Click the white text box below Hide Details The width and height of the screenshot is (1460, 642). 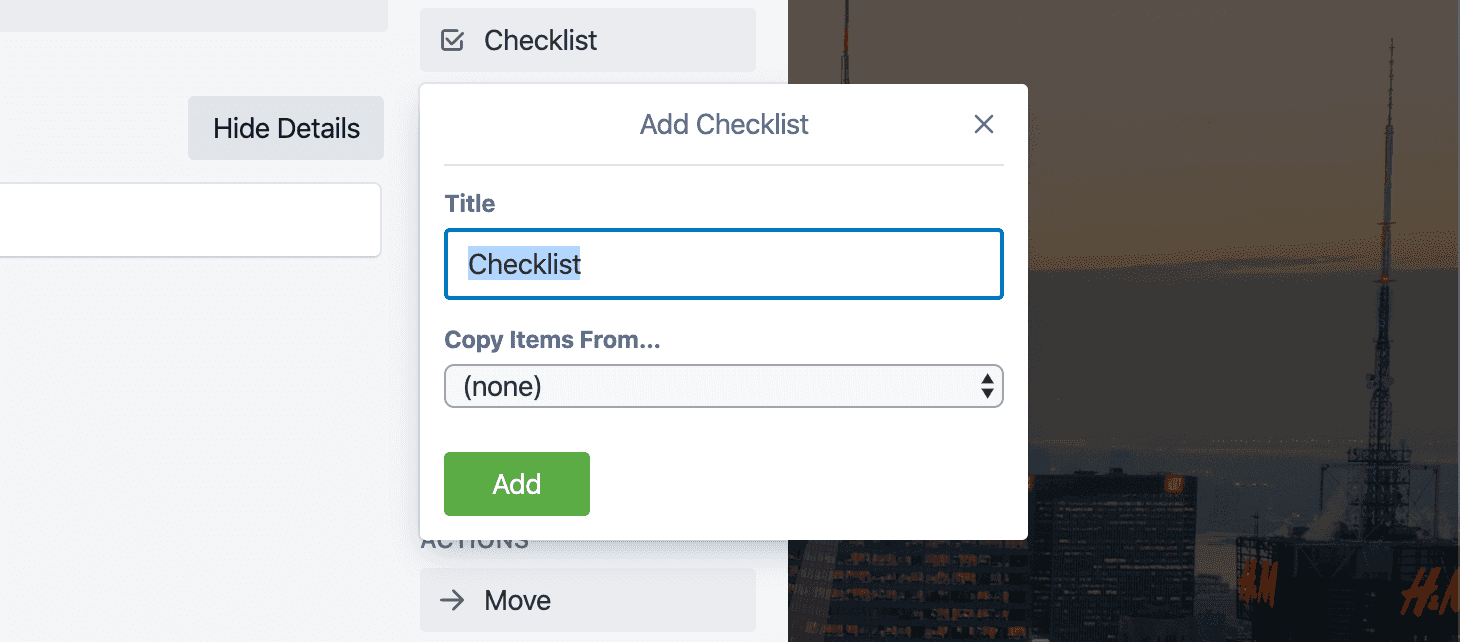point(190,219)
